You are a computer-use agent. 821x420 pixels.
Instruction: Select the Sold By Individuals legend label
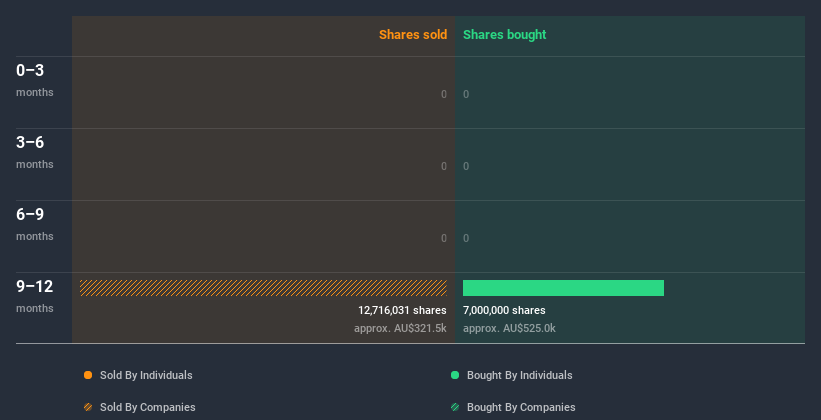(x=146, y=375)
